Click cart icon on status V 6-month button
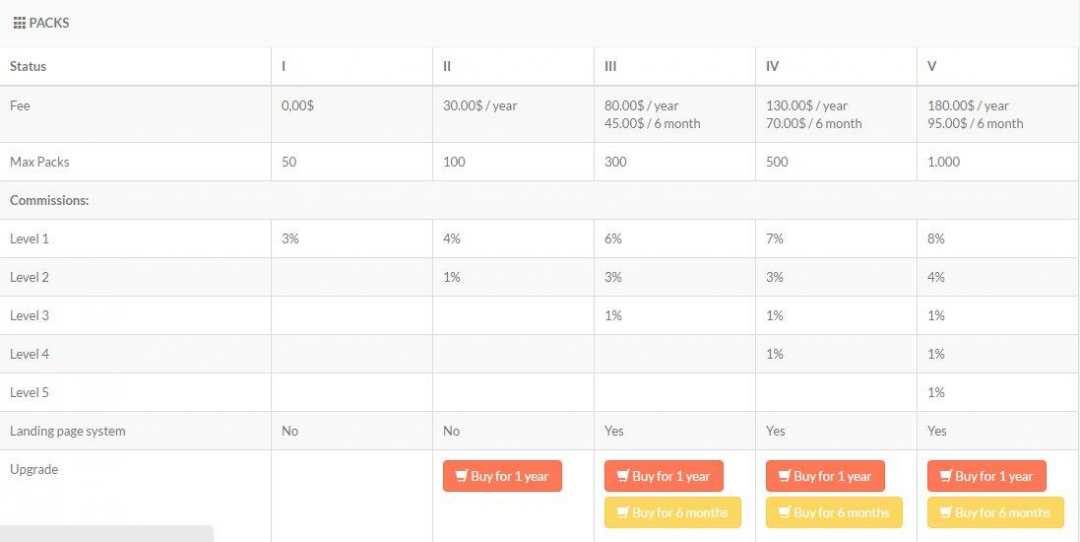The image size is (1080, 542). coord(945,513)
